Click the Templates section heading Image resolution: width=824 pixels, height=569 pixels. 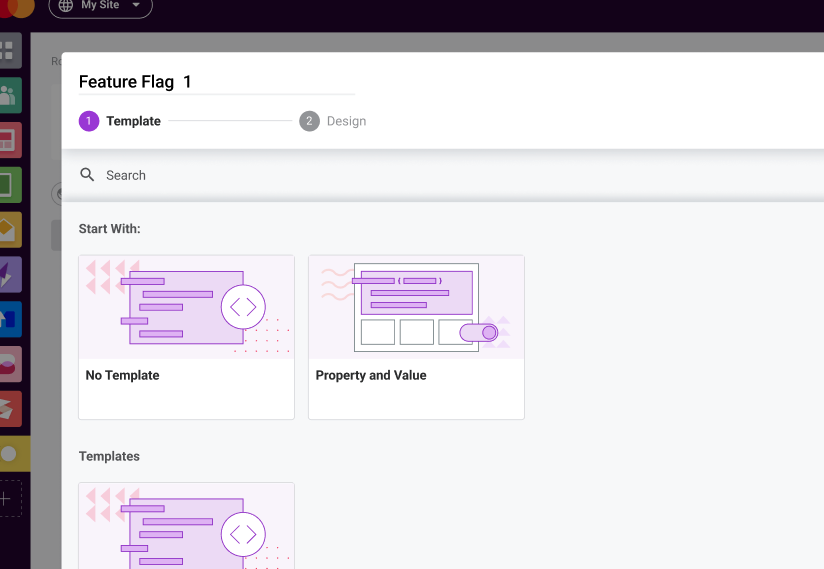point(109,456)
